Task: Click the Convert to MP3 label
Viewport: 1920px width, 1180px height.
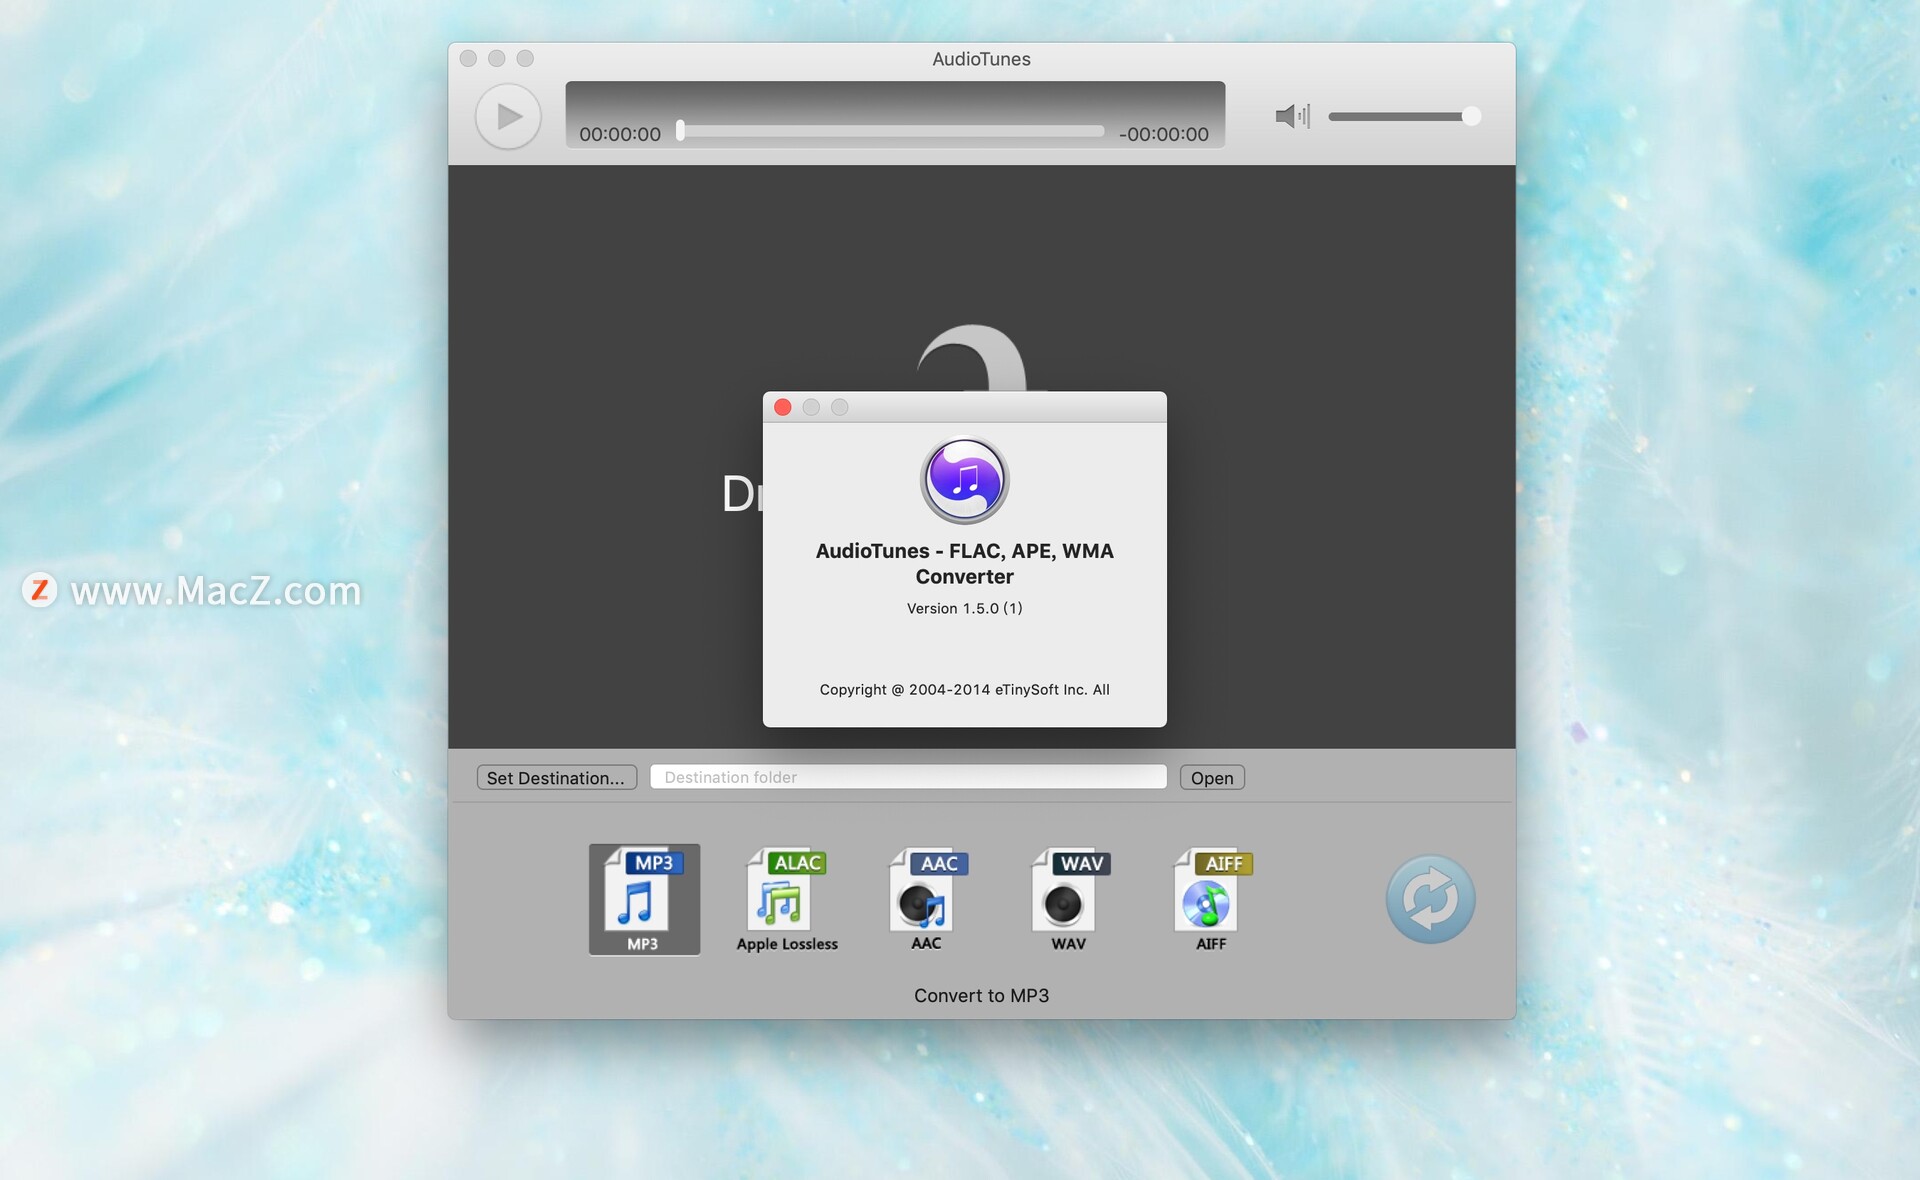Action: [x=981, y=995]
